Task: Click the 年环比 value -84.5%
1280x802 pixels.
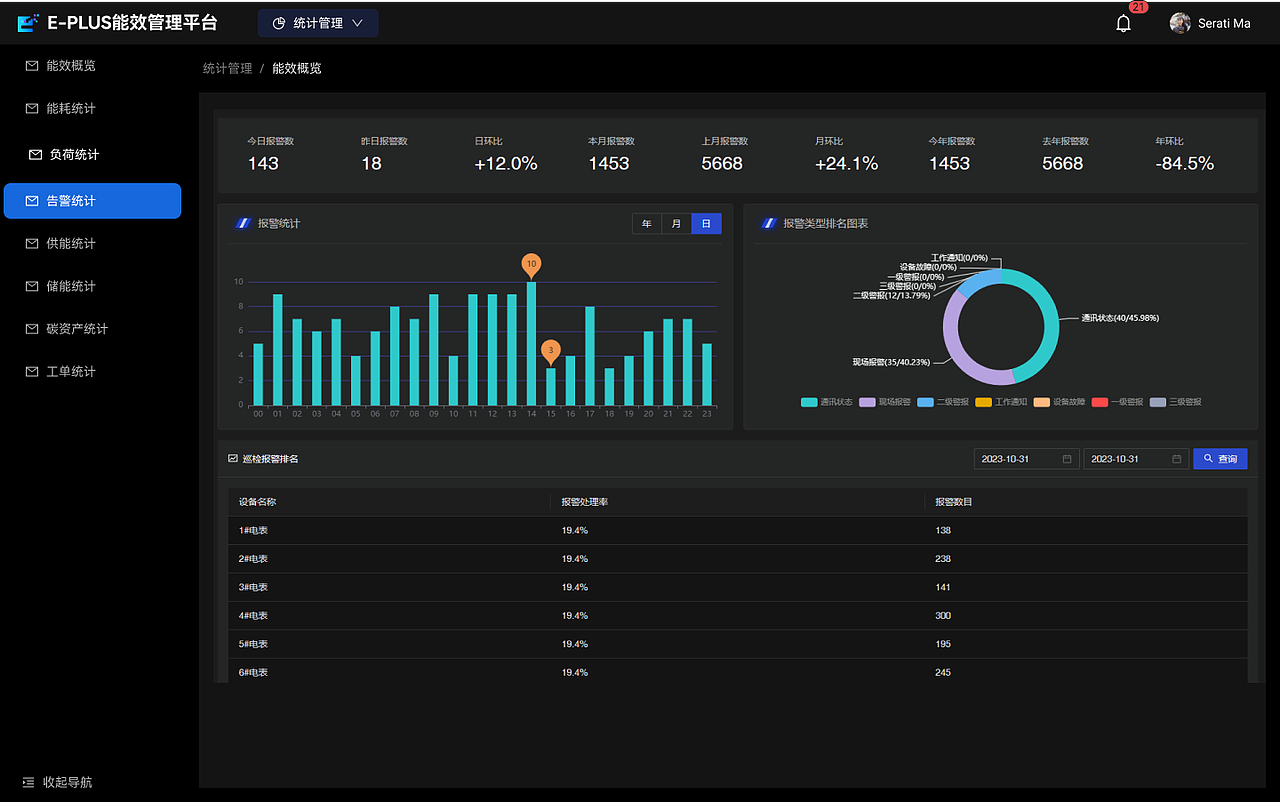Action: click(1184, 163)
